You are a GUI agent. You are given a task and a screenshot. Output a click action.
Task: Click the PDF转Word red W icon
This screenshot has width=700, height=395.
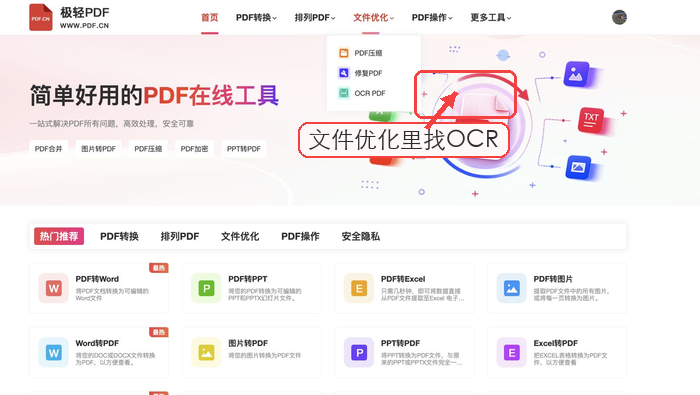[54, 288]
